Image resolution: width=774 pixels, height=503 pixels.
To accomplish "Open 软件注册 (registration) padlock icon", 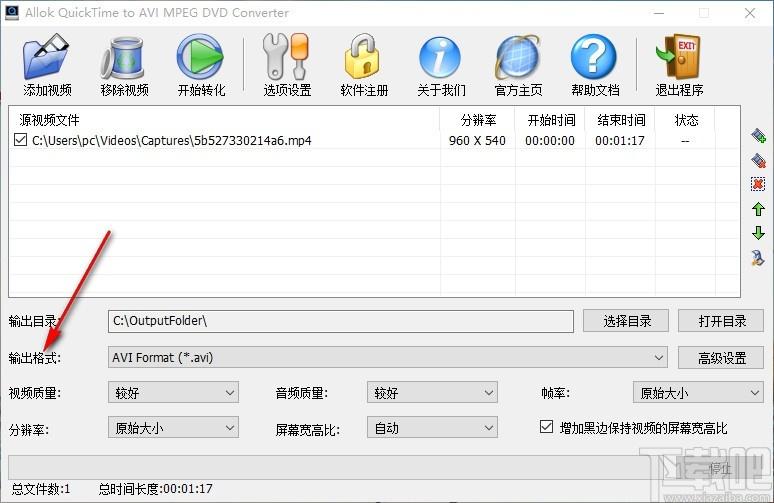I will pyautogui.click(x=363, y=57).
